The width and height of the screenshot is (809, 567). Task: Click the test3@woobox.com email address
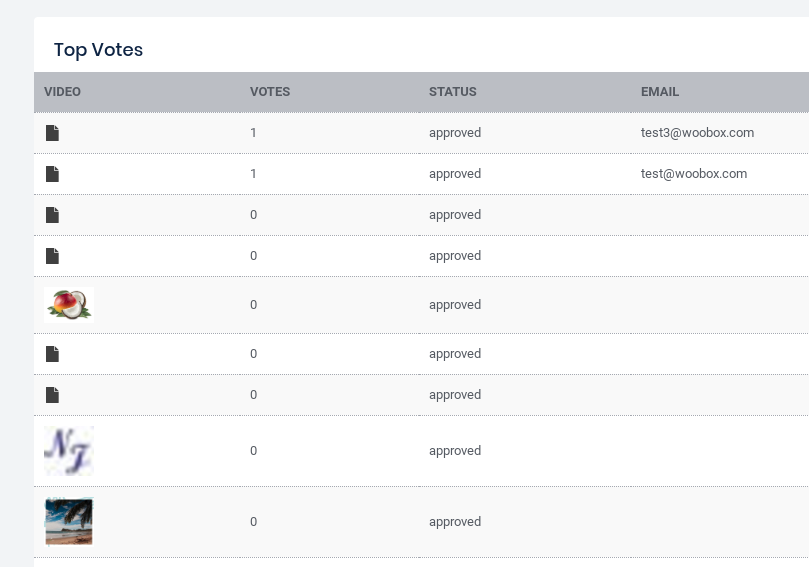tap(697, 133)
